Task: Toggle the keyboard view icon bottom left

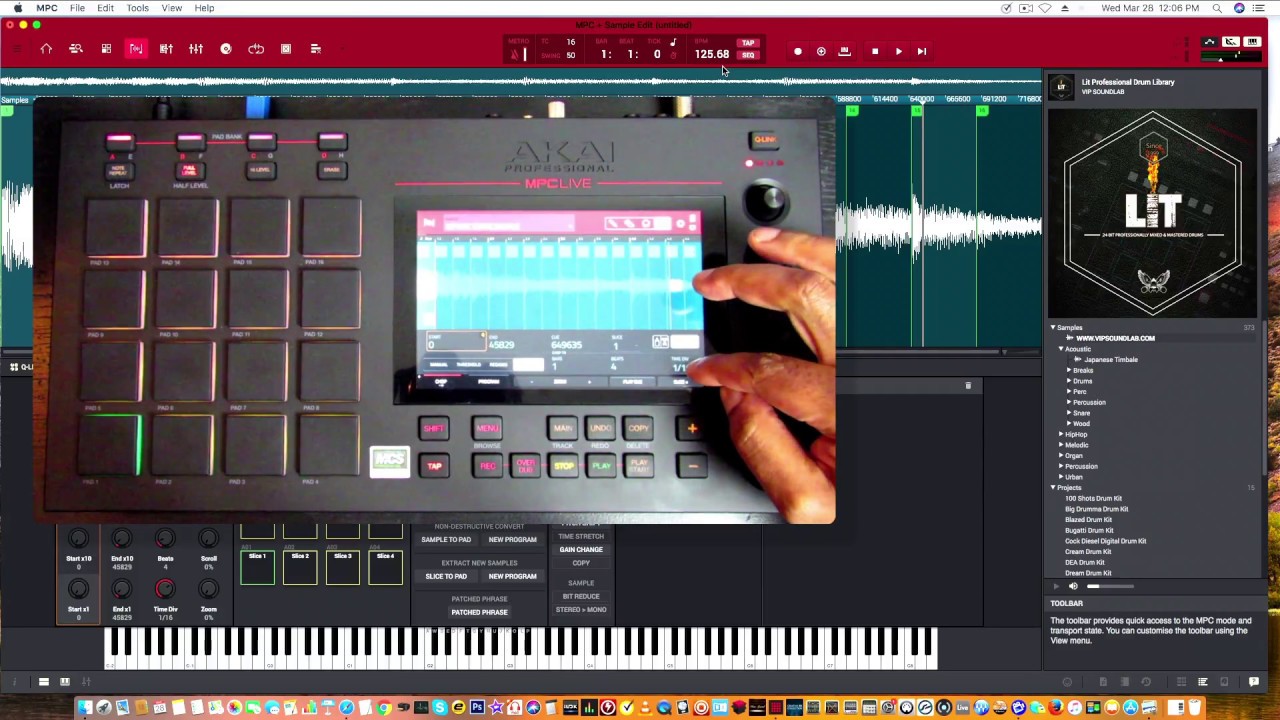Action: pyautogui.click(x=65, y=682)
